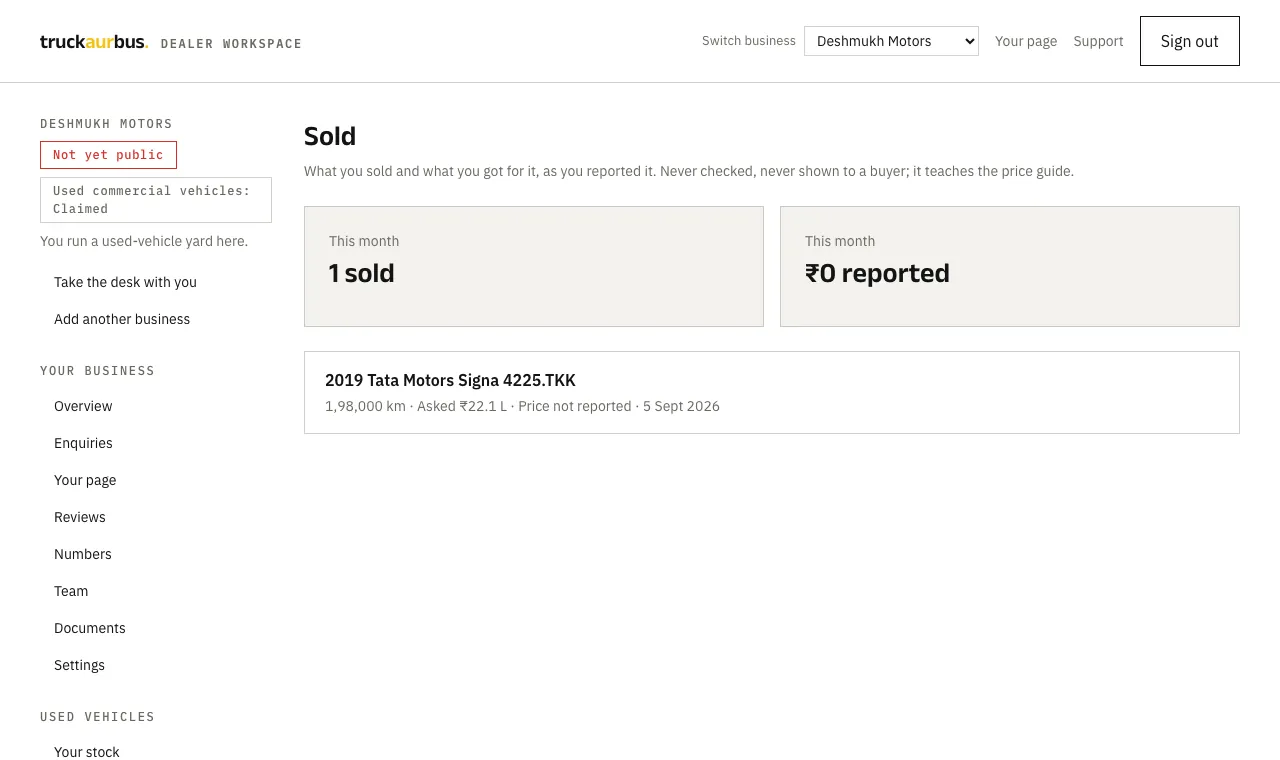
Task: Click 'You run a used-vehicle yard here.' text
Action: [x=144, y=241]
